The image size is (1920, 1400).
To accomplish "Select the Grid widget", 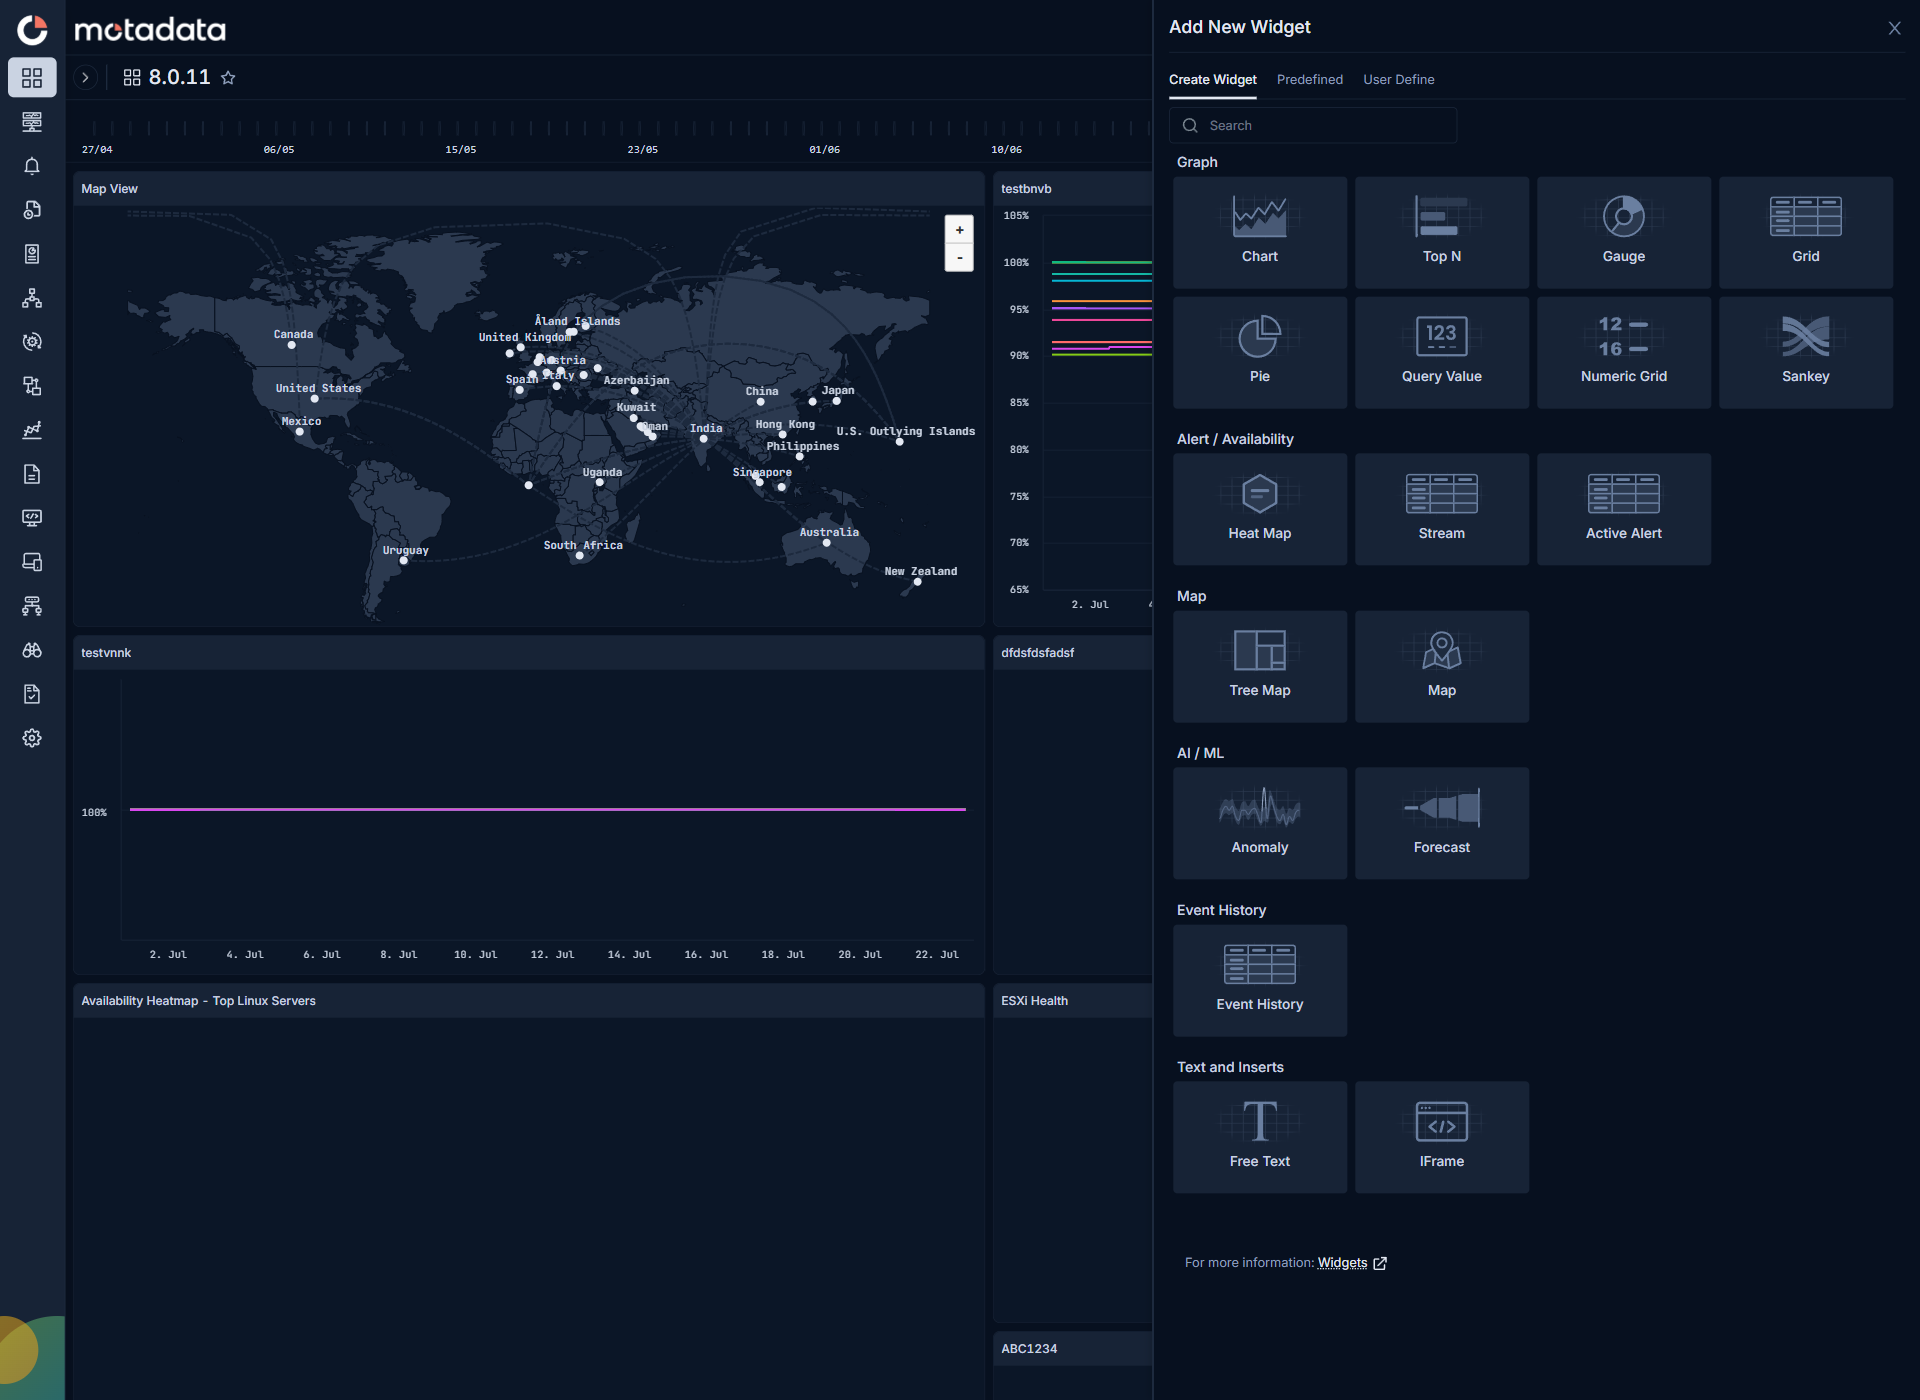I will click(1805, 232).
